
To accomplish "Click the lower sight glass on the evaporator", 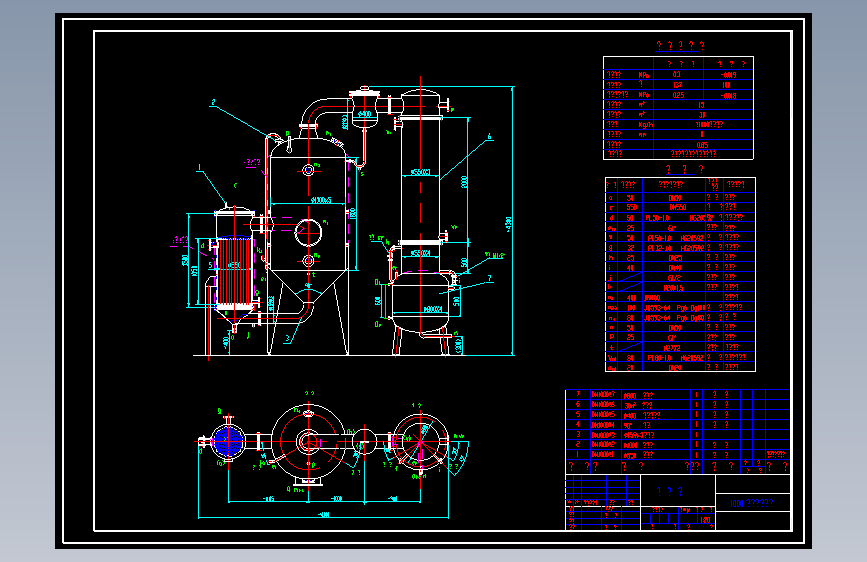I will 308,261.
